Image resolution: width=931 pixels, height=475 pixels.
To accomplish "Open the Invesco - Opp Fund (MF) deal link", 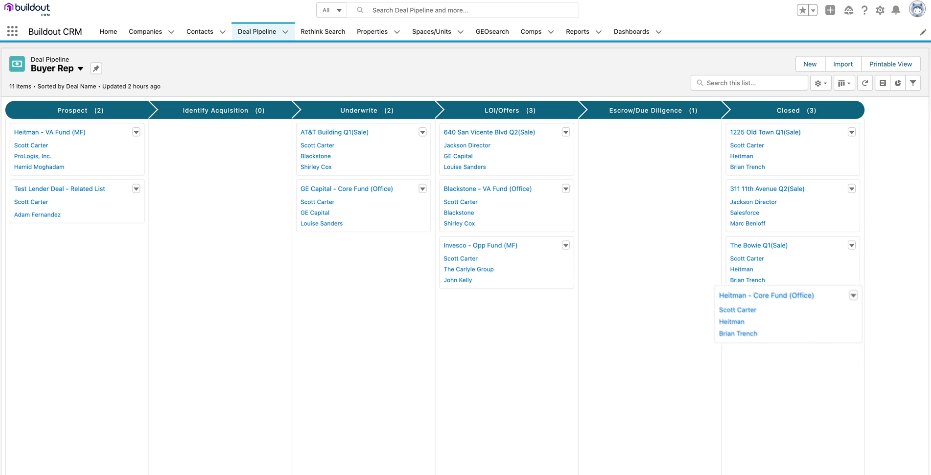I will coord(481,245).
